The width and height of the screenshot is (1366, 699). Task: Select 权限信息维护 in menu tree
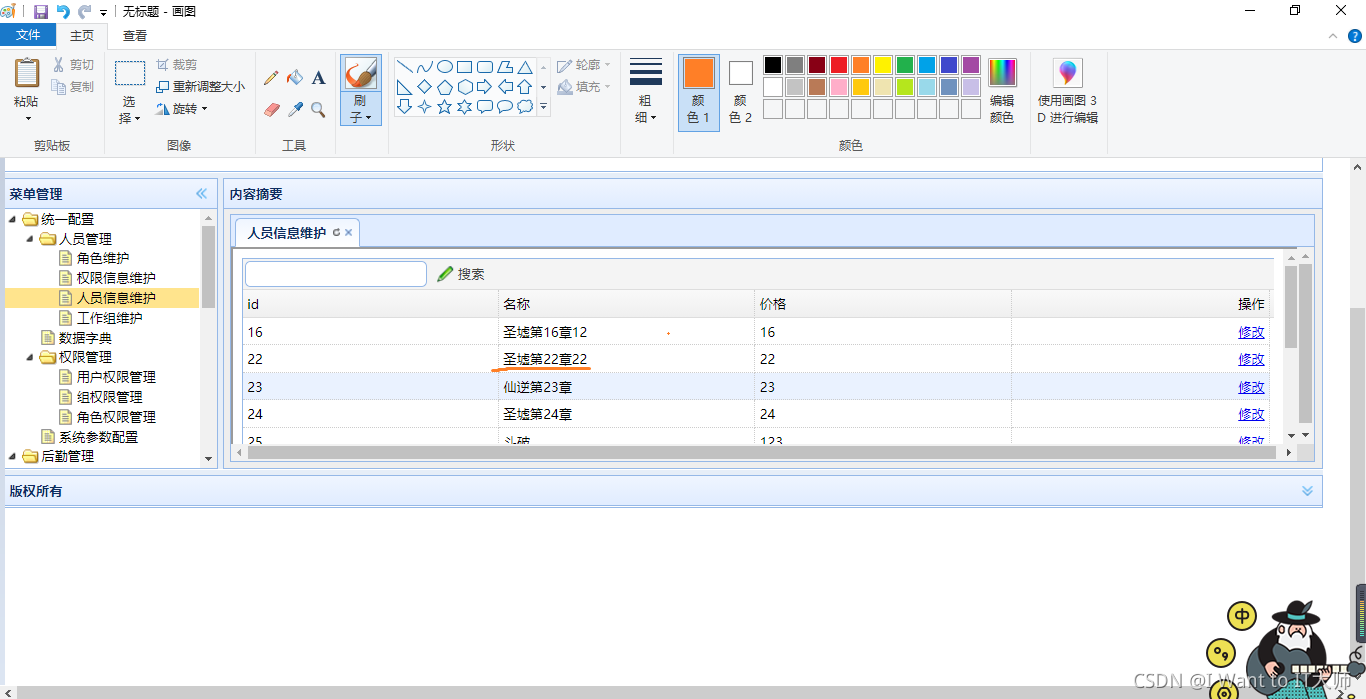click(x=116, y=278)
